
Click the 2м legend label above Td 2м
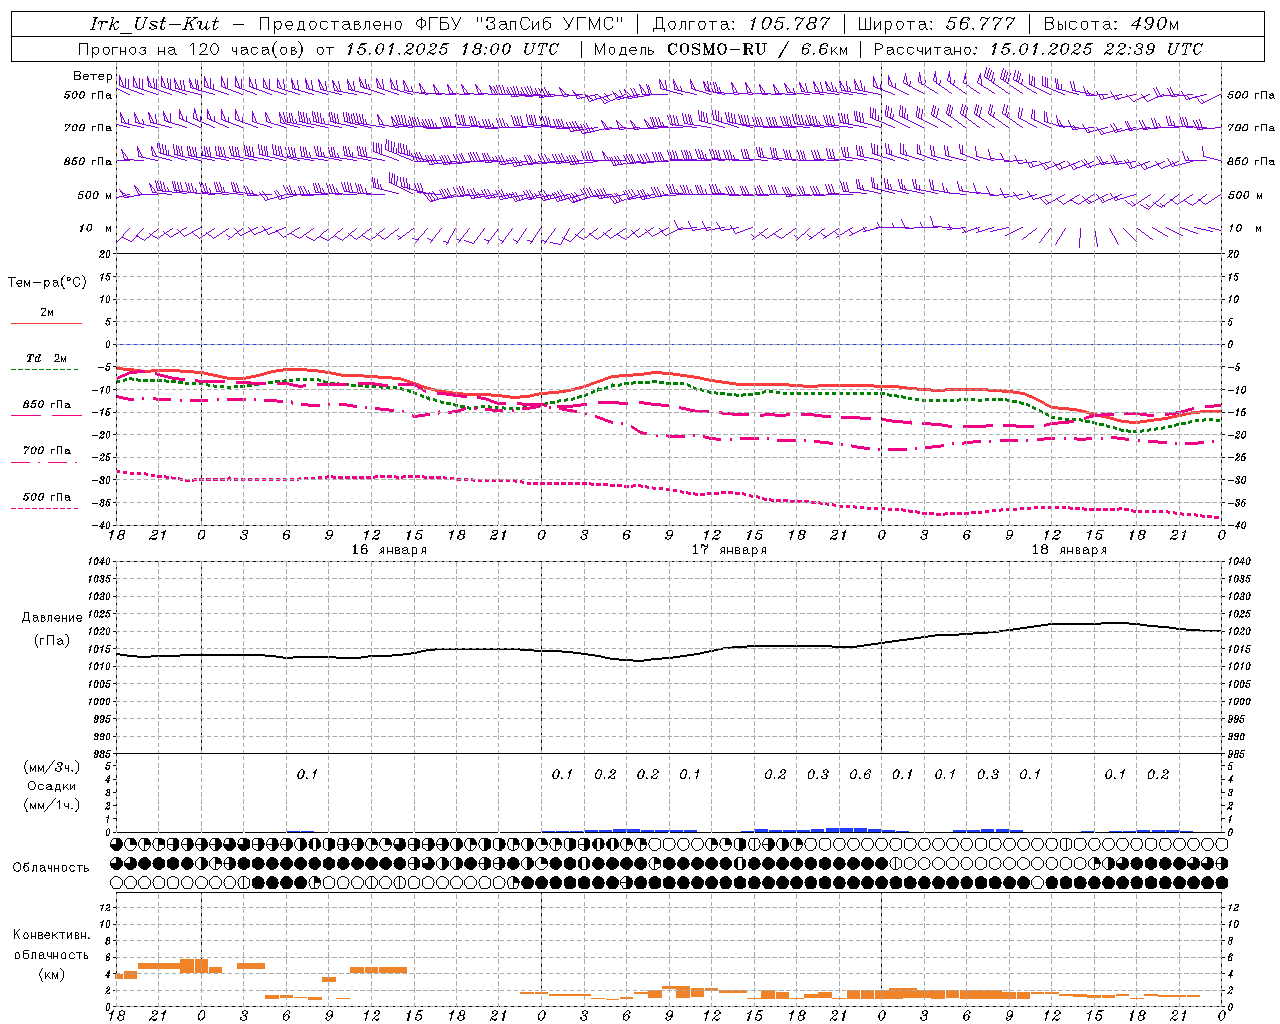click(x=47, y=313)
